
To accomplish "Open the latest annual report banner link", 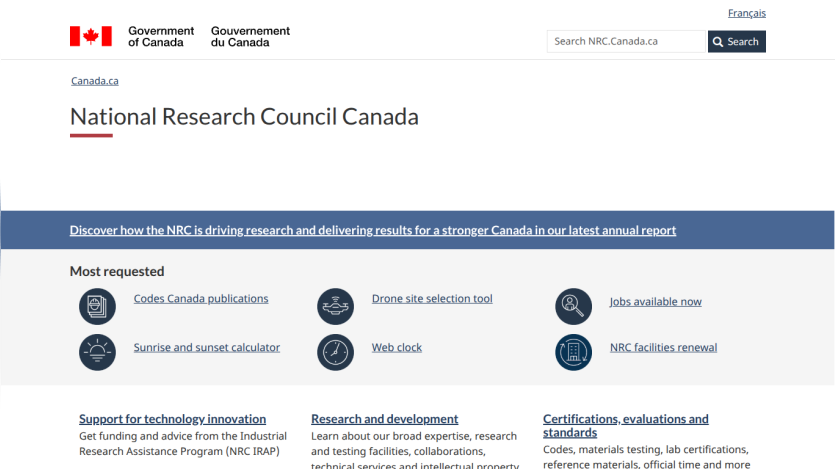I will coord(373,230).
